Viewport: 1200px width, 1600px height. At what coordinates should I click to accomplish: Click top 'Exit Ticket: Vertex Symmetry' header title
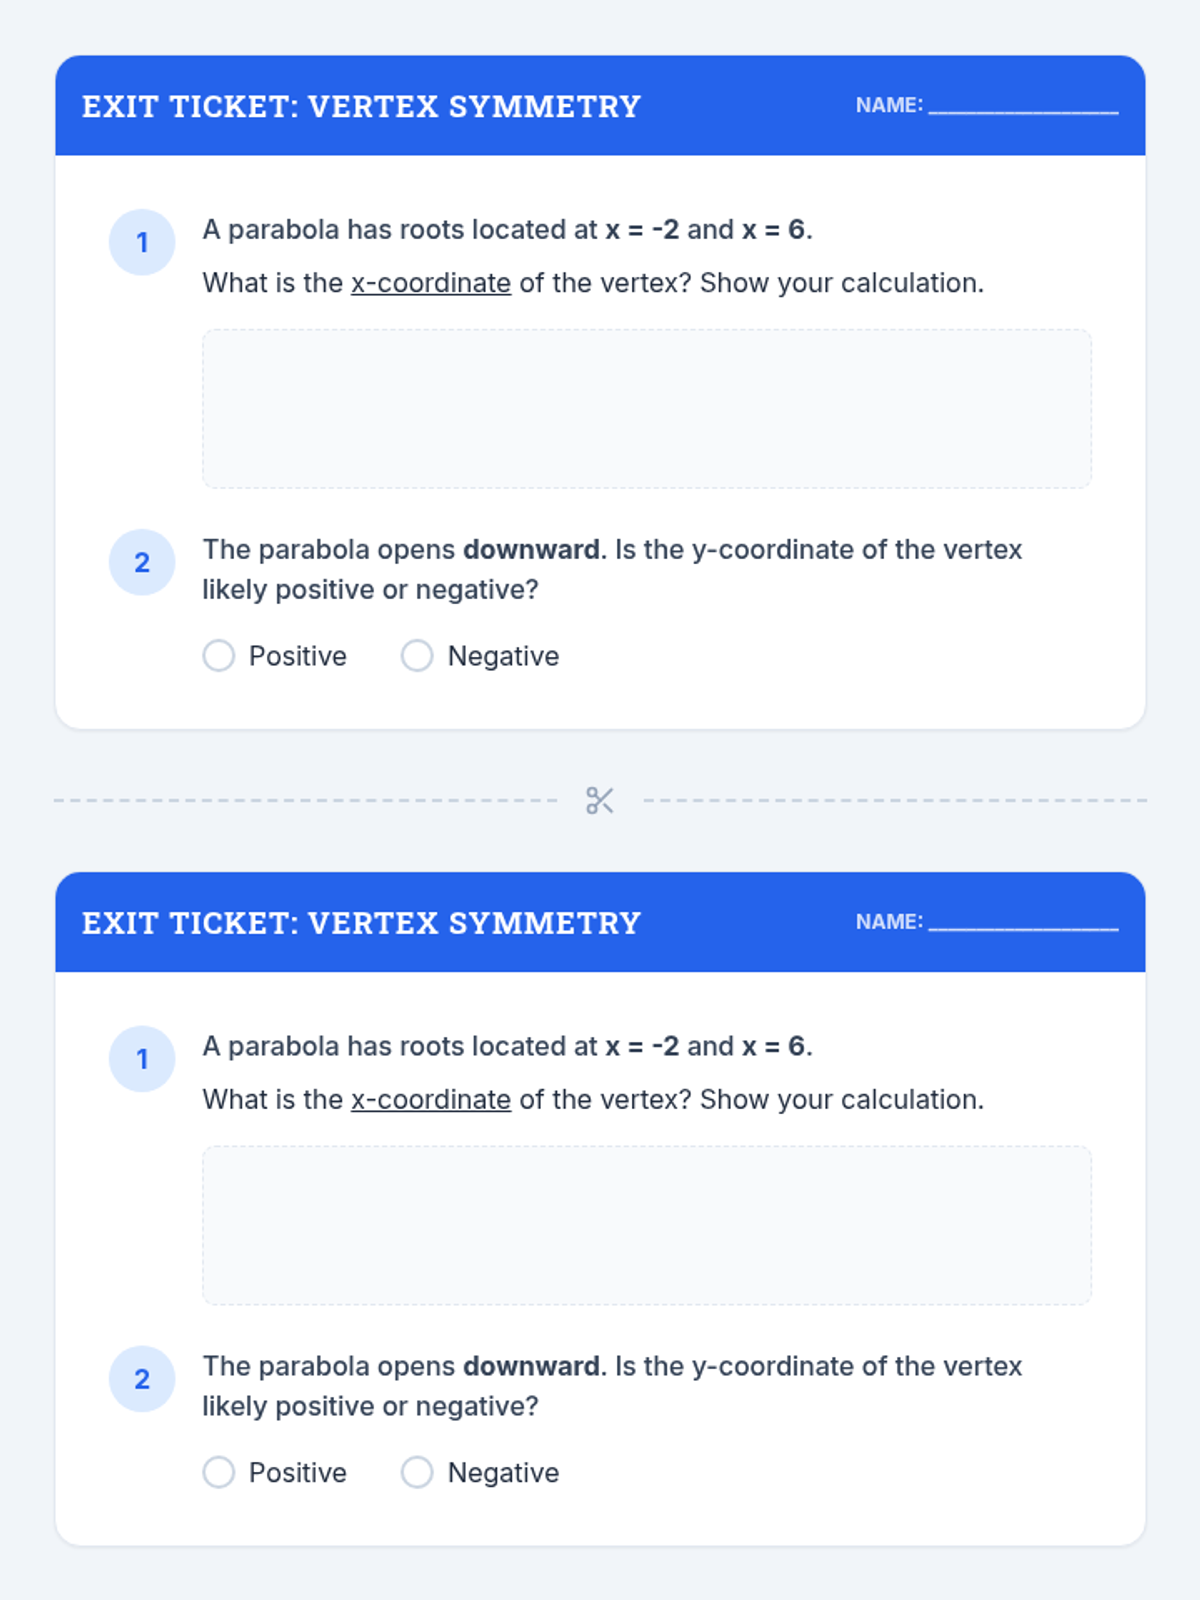coord(361,106)
